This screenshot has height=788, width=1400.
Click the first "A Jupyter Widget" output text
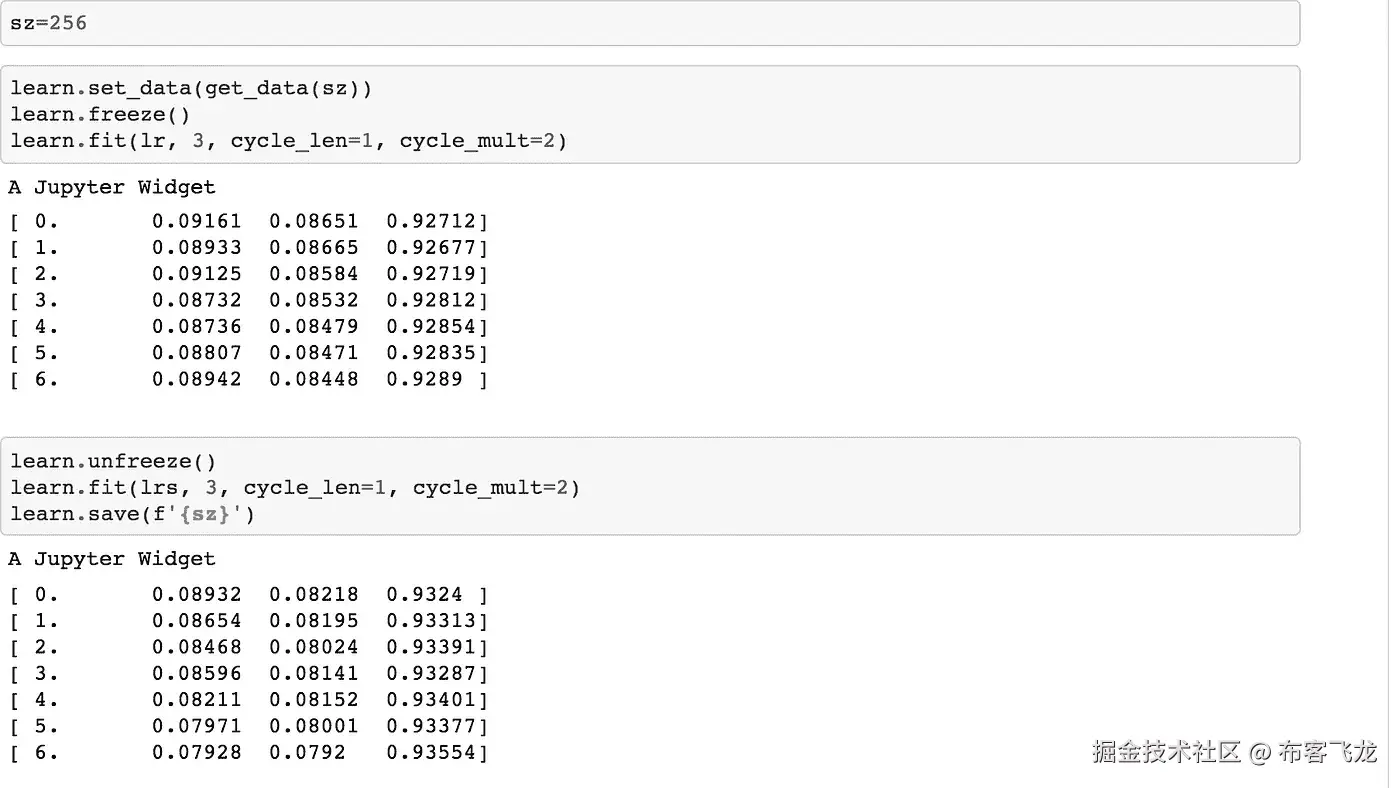click(x=112, y=187)
